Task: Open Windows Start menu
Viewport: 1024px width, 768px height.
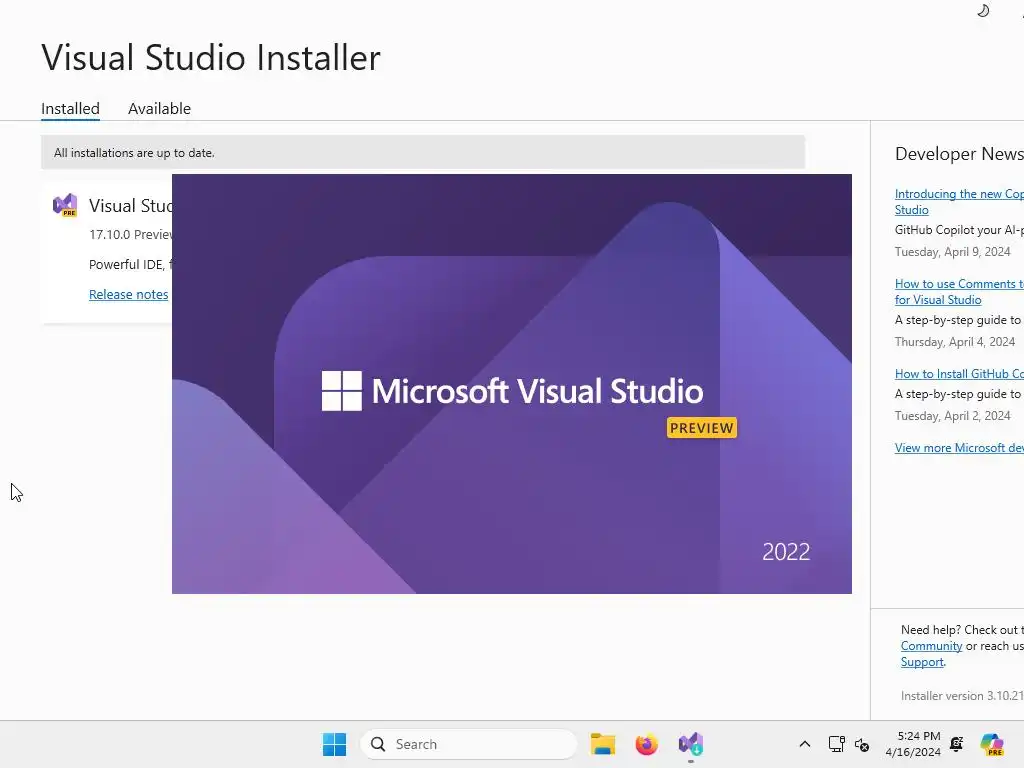Action: (x=334, y=744)
